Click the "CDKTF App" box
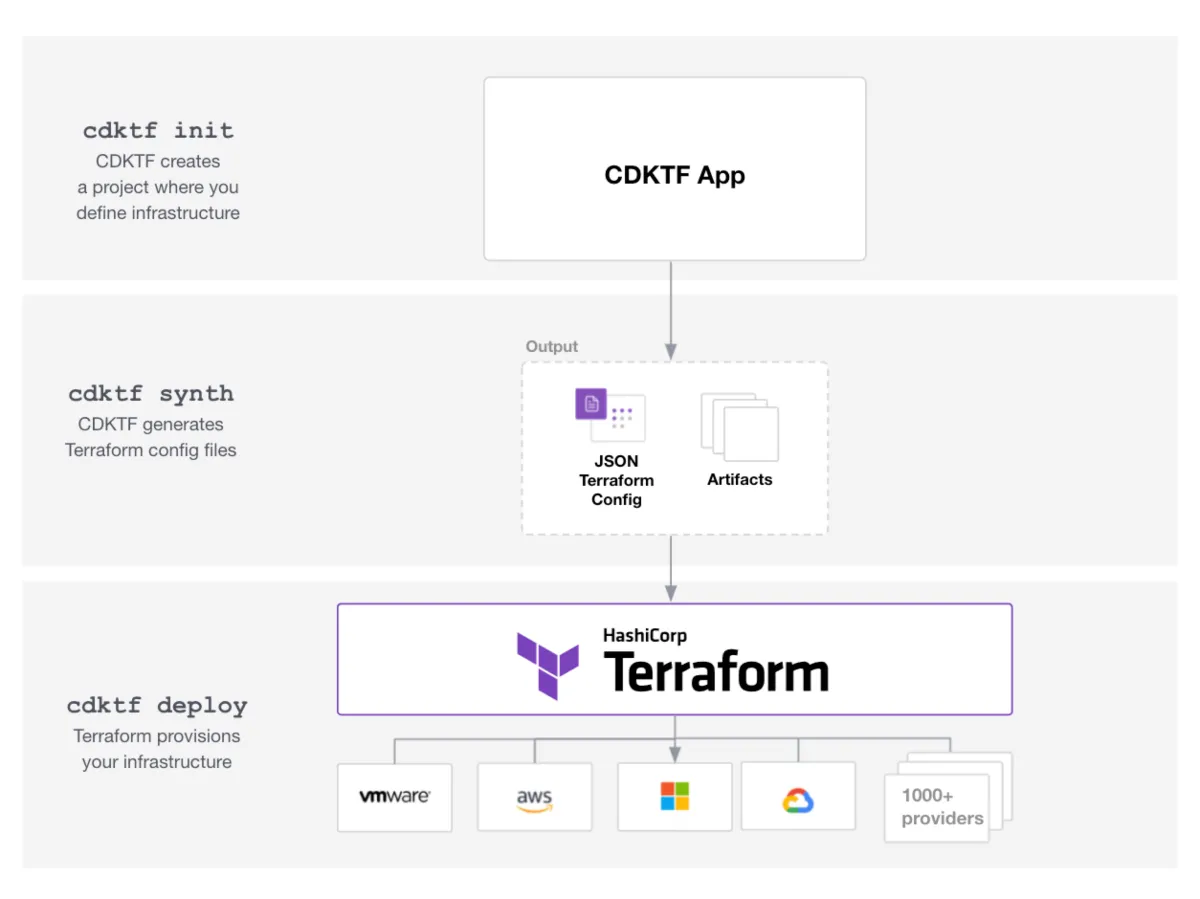 (675, 169)
